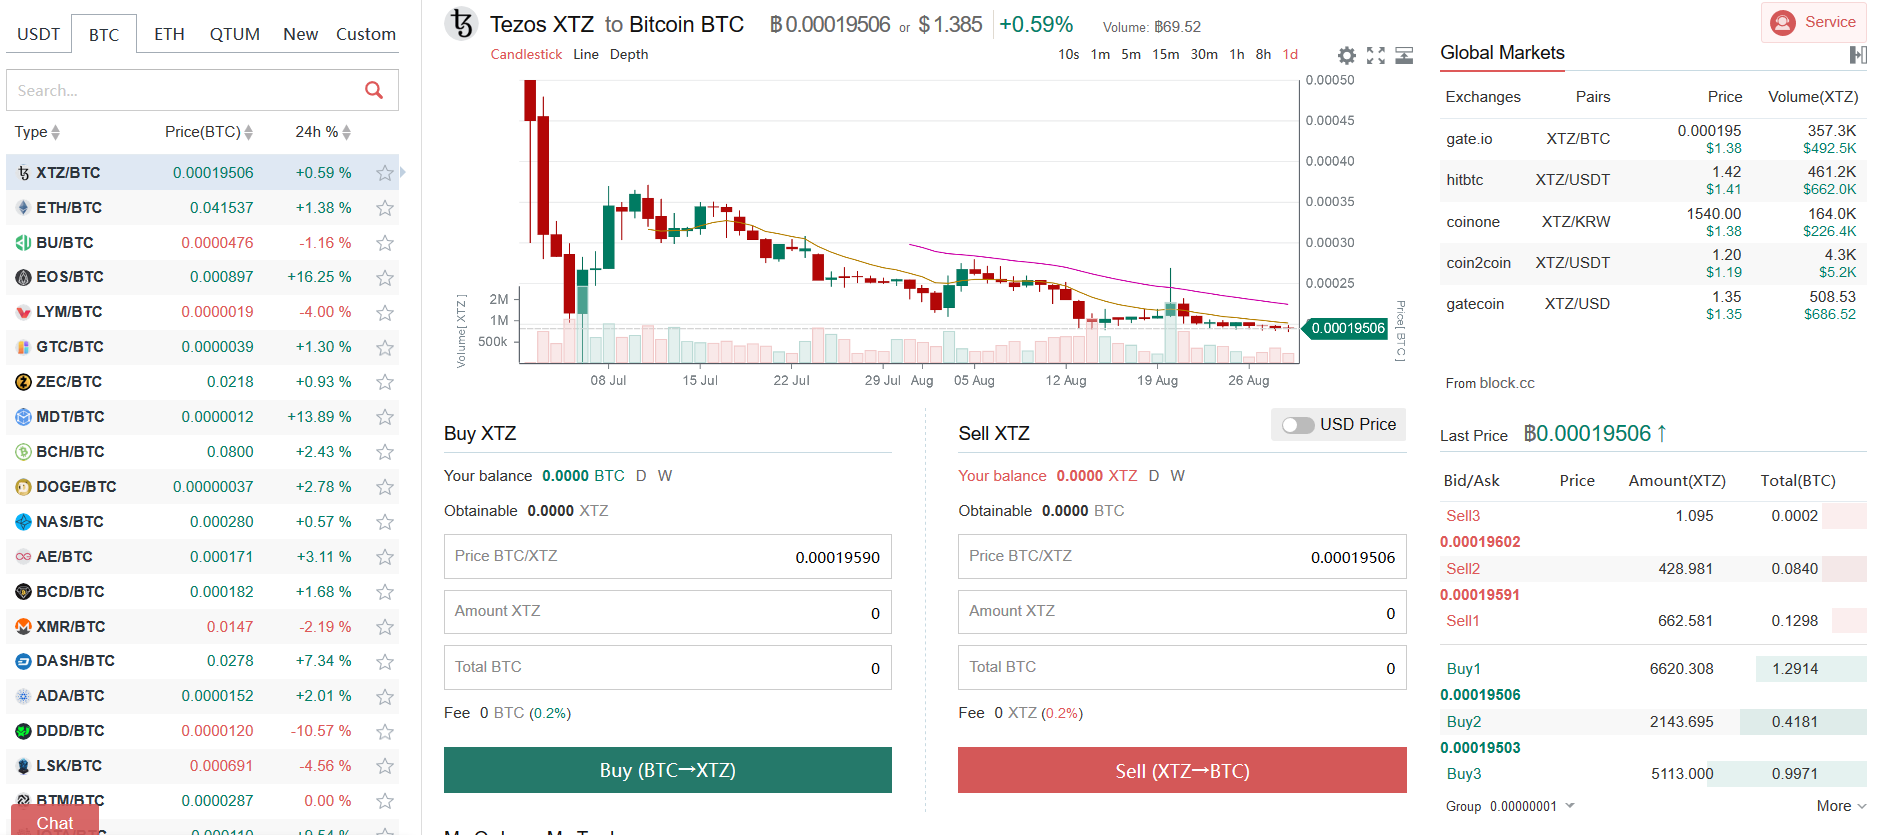The image size is (1887, 835).
Task: Star the DASH/BTC pair
Action: click(x=385, y=661)
